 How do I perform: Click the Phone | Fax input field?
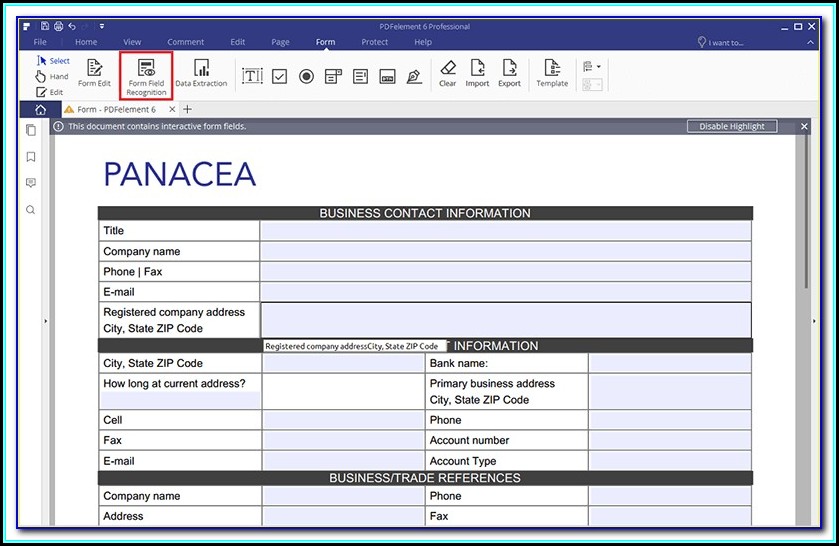506,272
